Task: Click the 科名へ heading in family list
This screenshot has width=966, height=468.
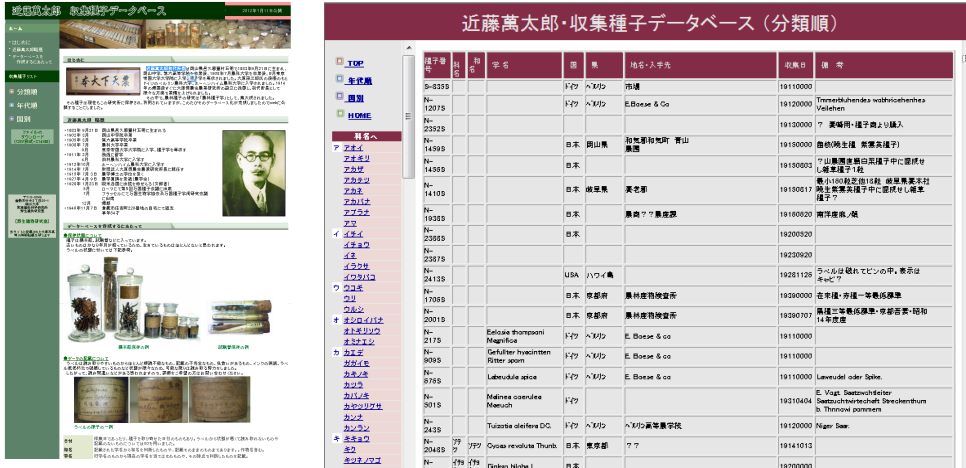Action: 367,136
